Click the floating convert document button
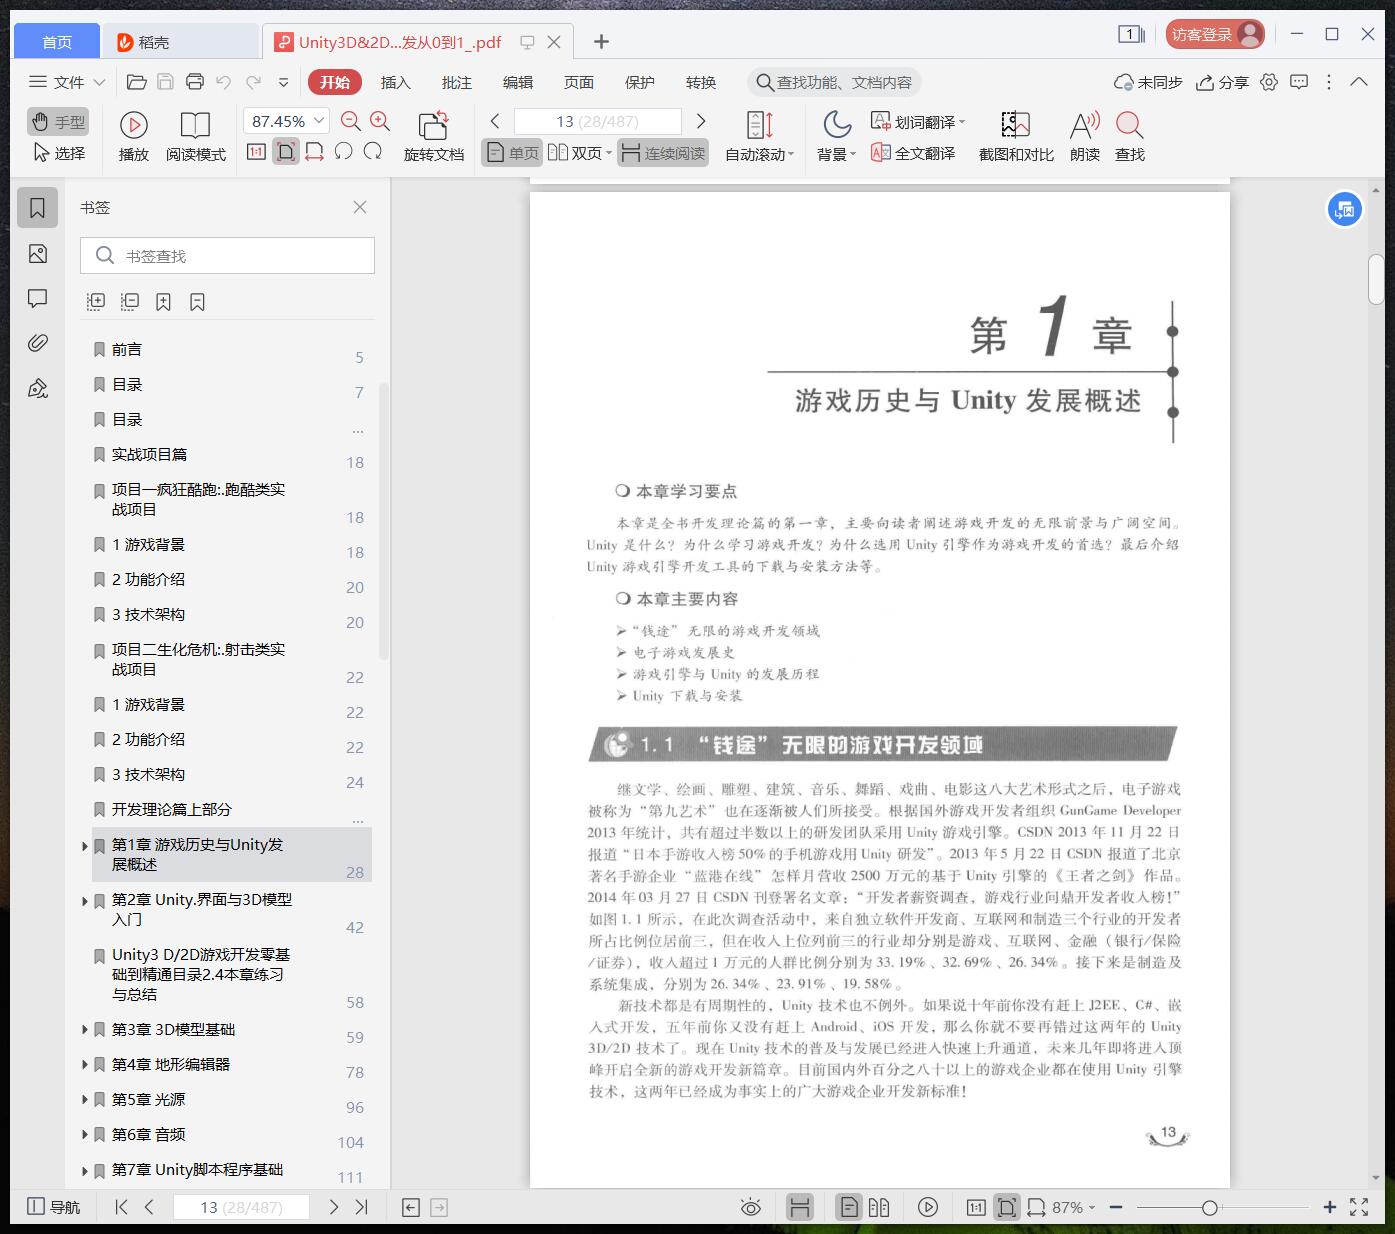This screenshot has height=1234, width=1395. click(1345, 210)
